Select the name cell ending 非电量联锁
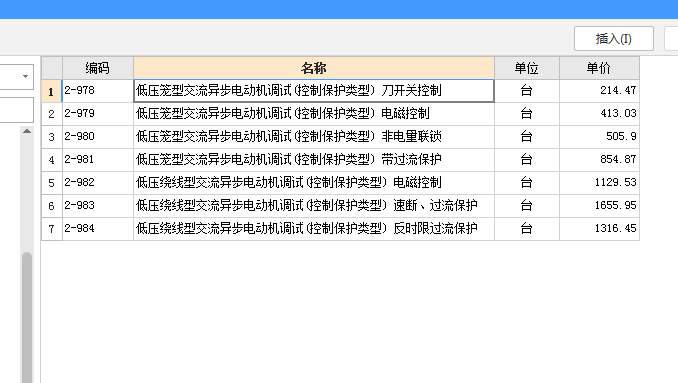This screenshot has width=678, height=383. pos(314,137)
